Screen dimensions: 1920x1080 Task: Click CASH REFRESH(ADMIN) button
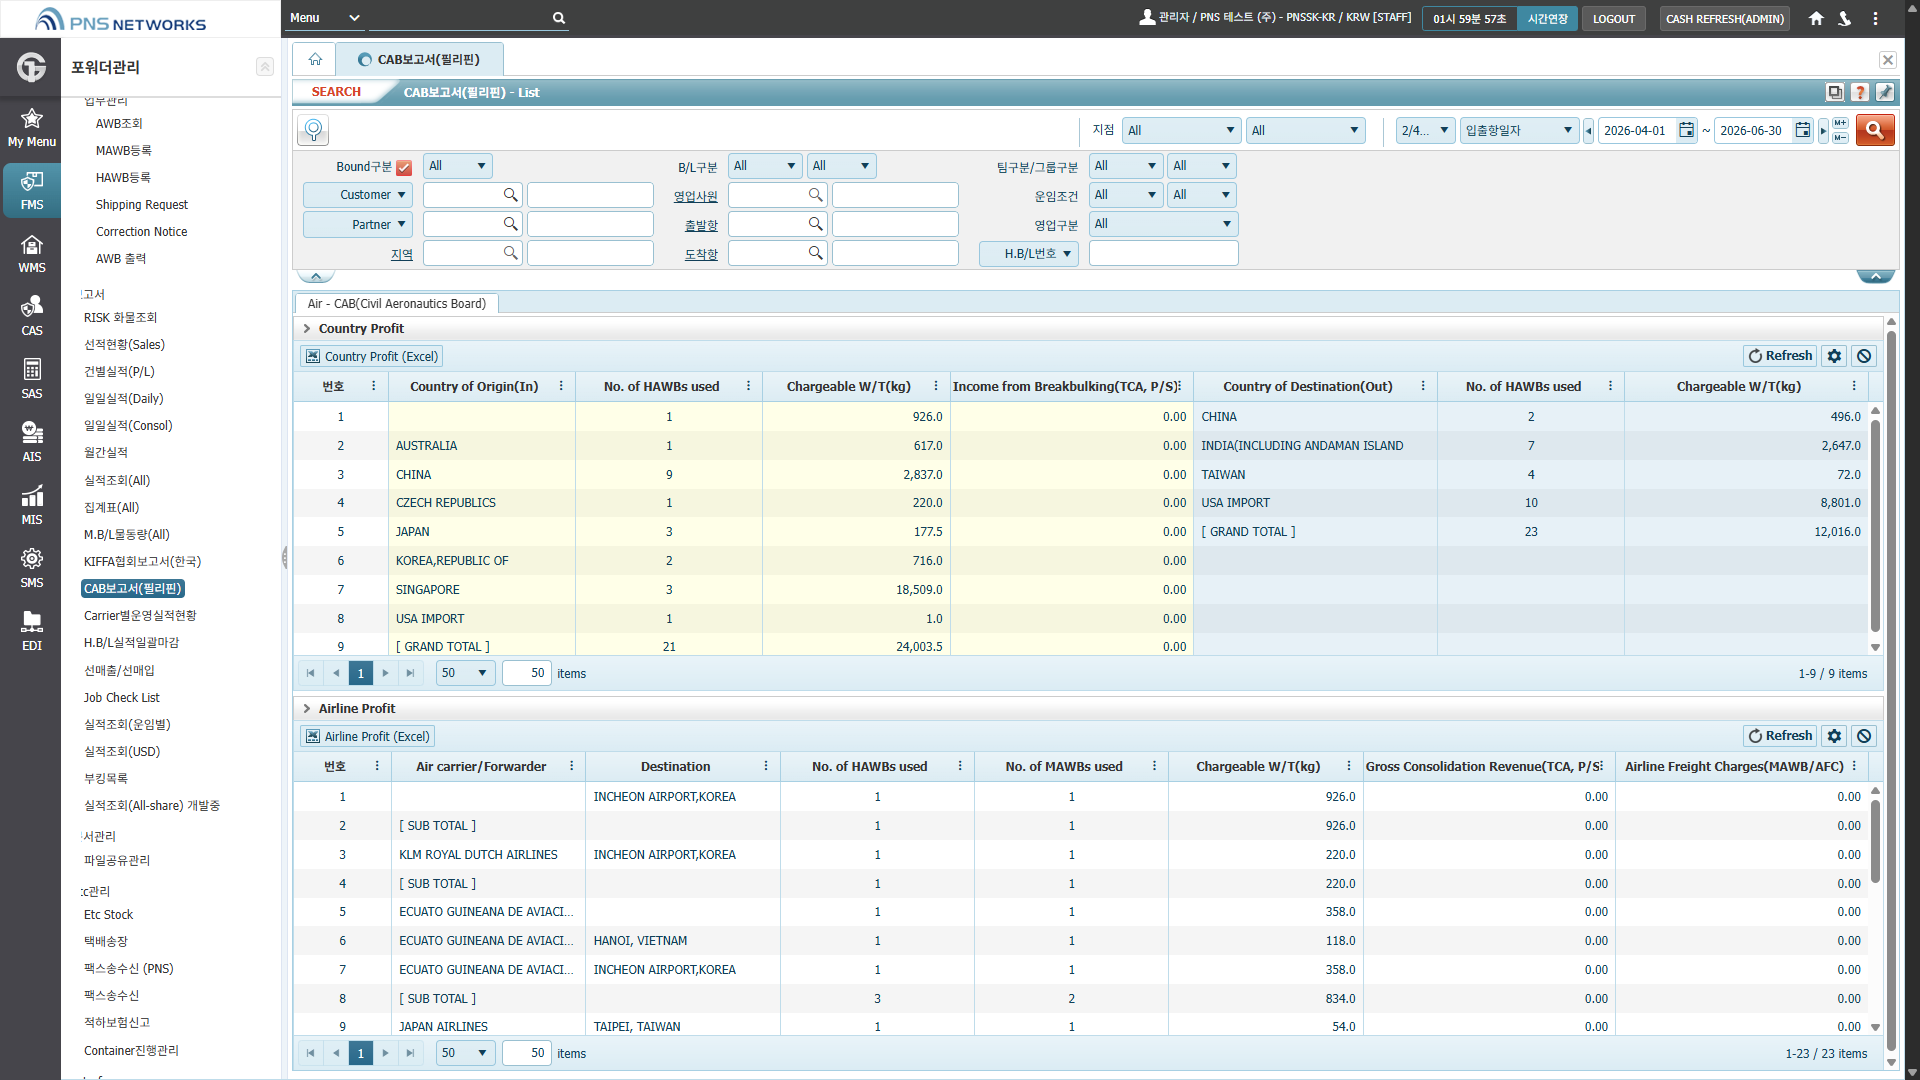[x=1724, y=19]
